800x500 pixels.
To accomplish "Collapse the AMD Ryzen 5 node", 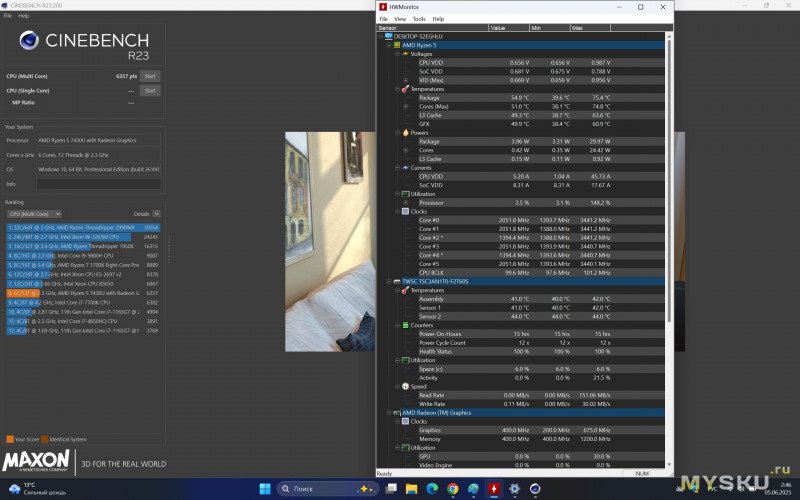I will [x=389, y=45].
